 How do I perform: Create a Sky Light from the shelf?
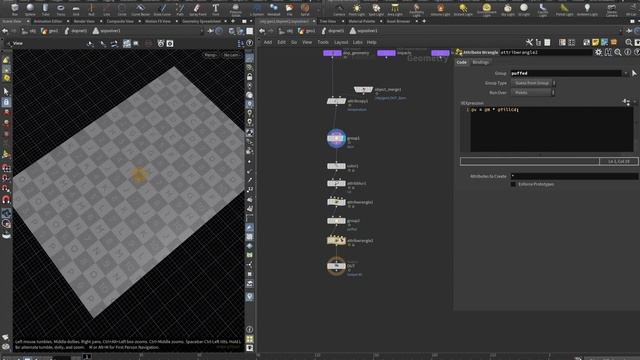pos(508,9)
